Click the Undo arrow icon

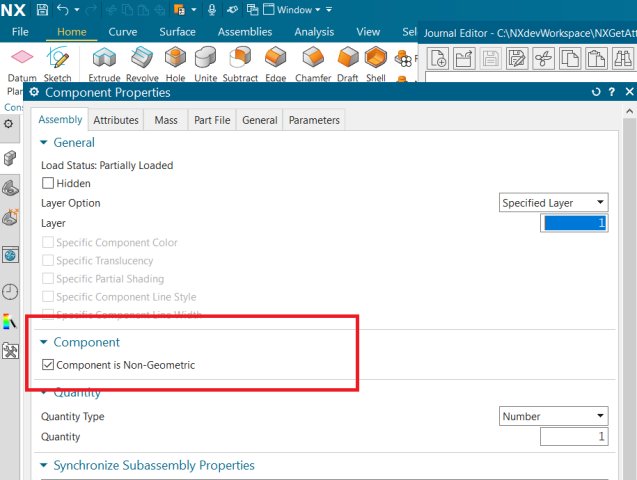click(63, 9)
